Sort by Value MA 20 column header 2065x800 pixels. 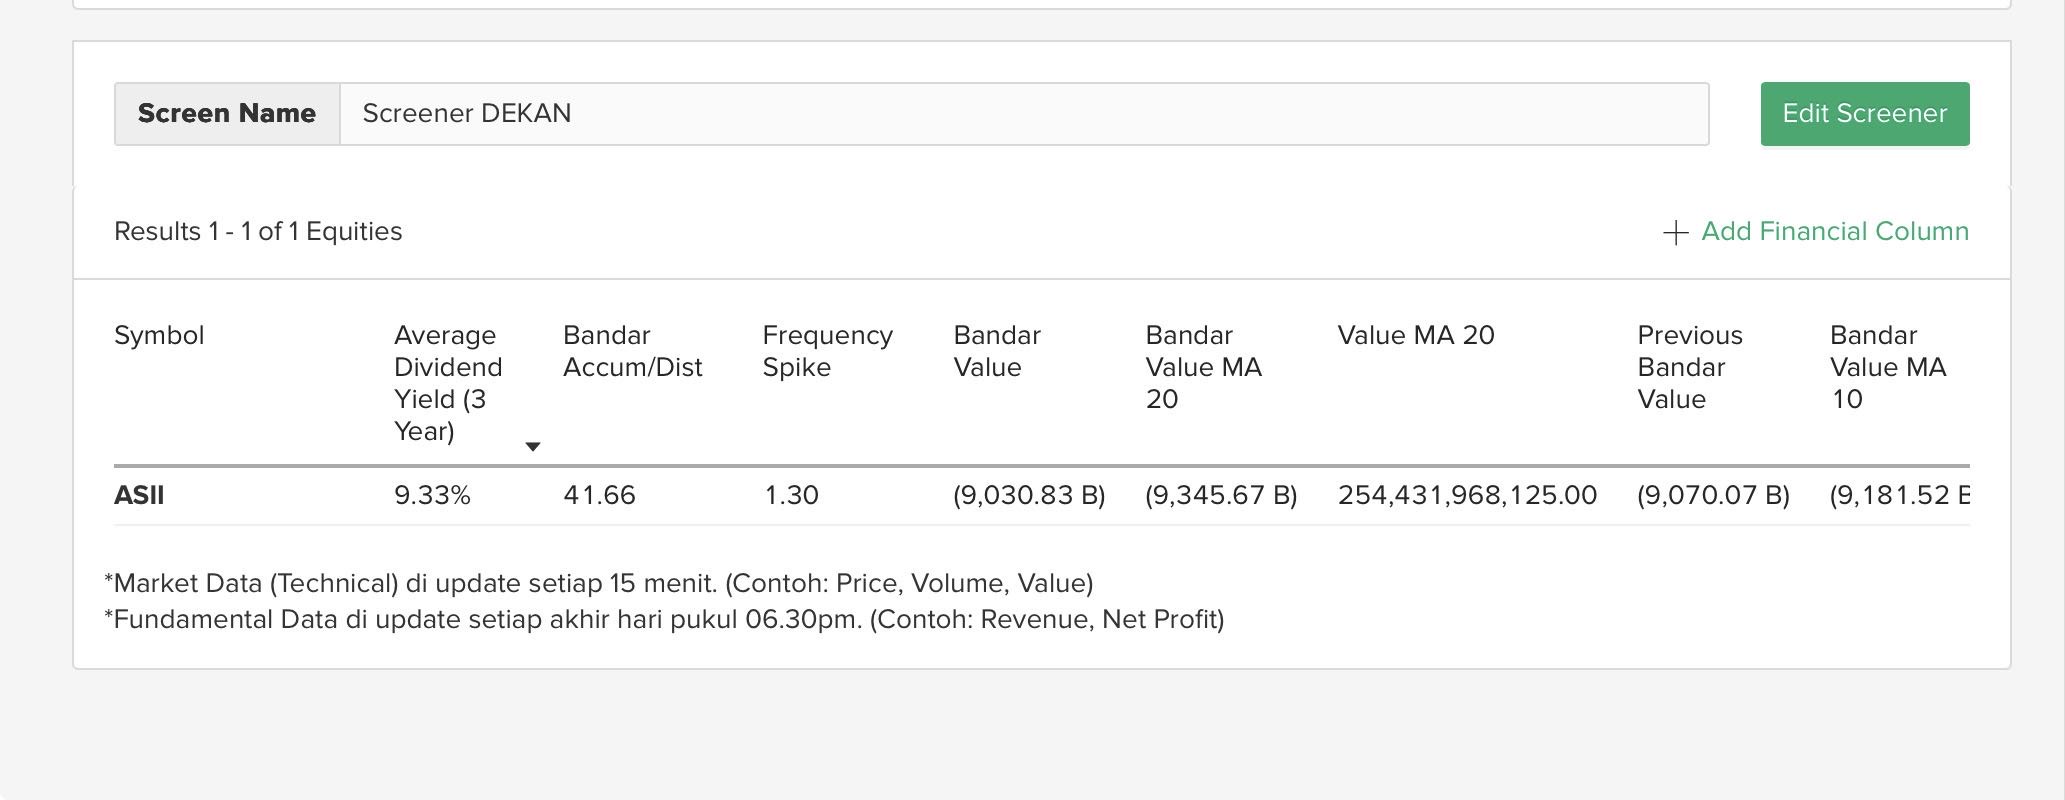[1415, 335]
